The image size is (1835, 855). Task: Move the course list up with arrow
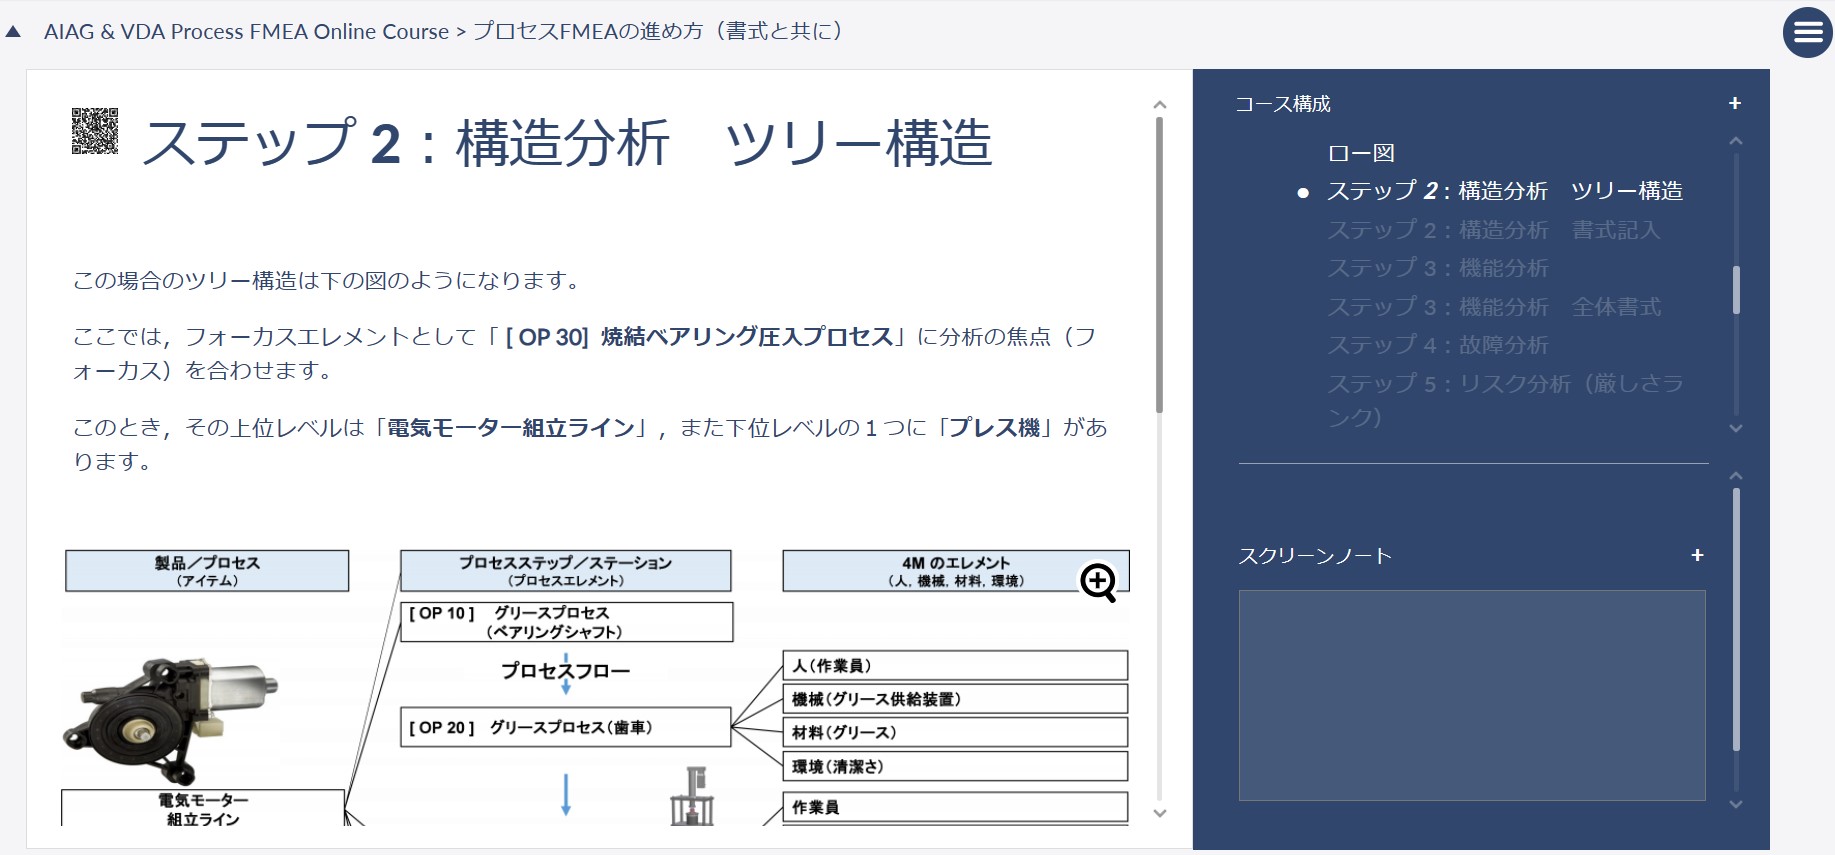pos(1736,142)
